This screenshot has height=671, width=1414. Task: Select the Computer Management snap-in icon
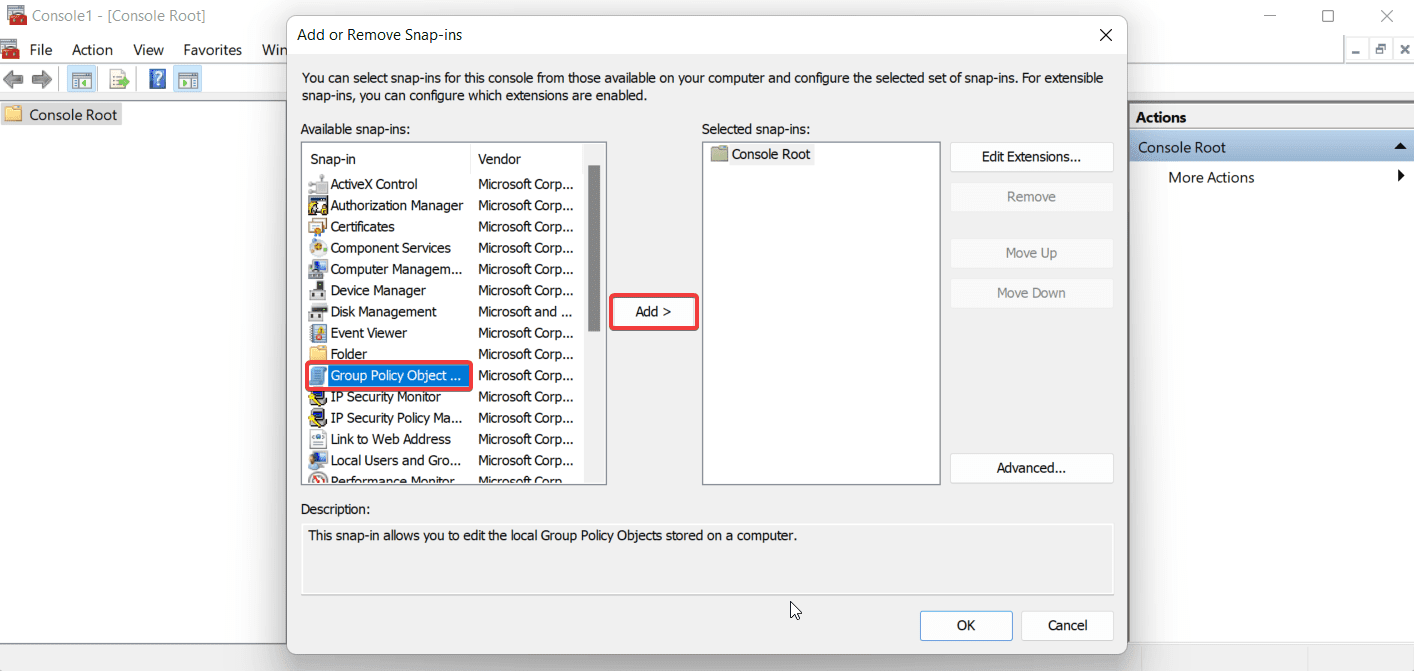(318, 269)
